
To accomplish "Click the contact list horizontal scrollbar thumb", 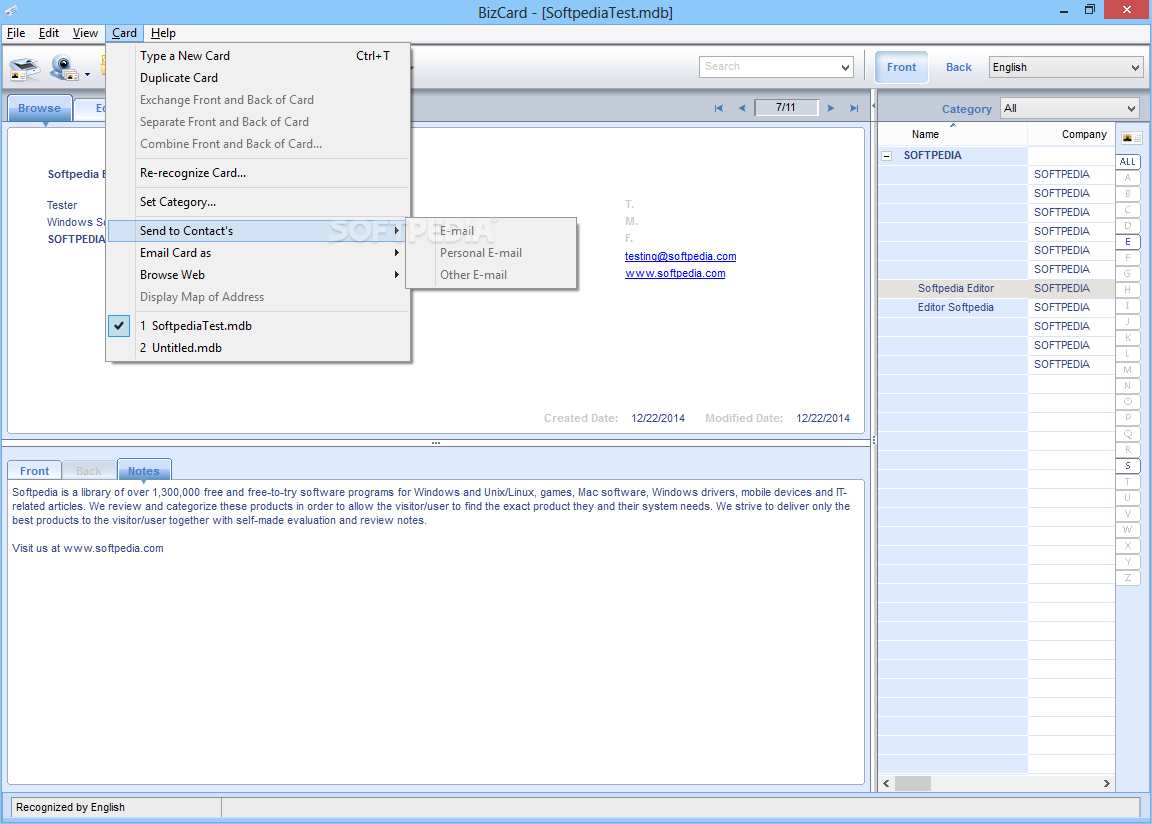I will click(912, 784).
